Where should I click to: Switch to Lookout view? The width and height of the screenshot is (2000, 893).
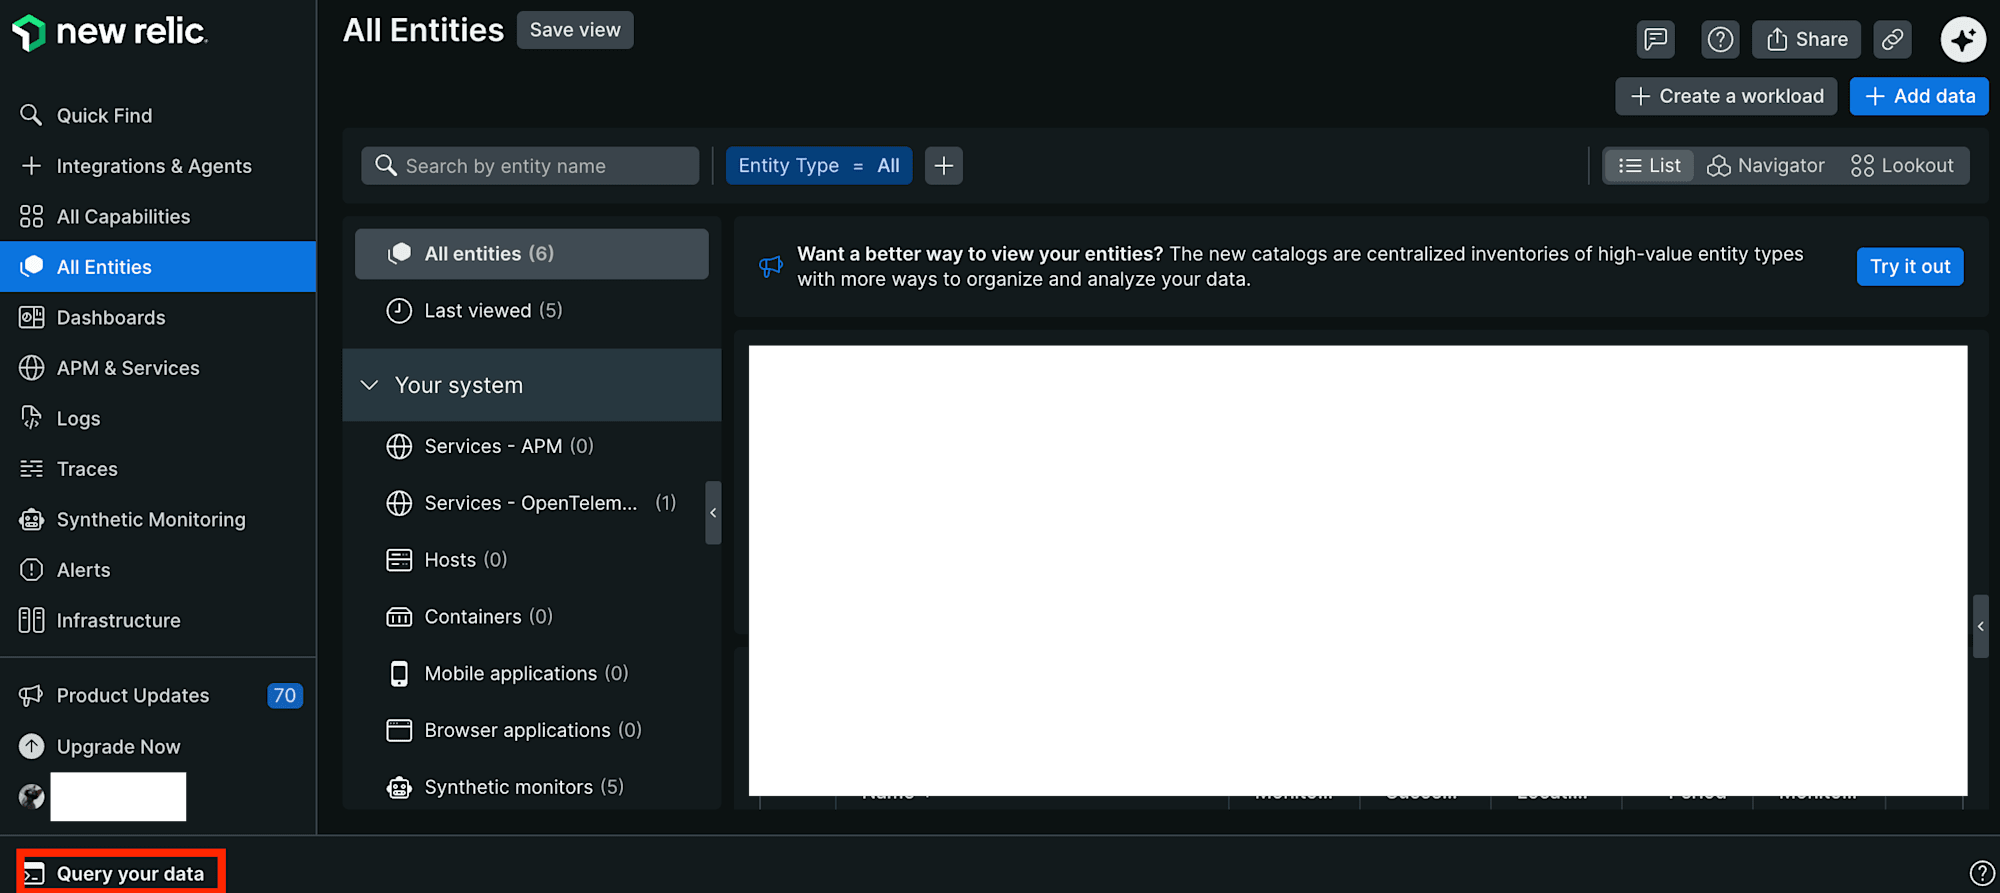click(1902, 166)
